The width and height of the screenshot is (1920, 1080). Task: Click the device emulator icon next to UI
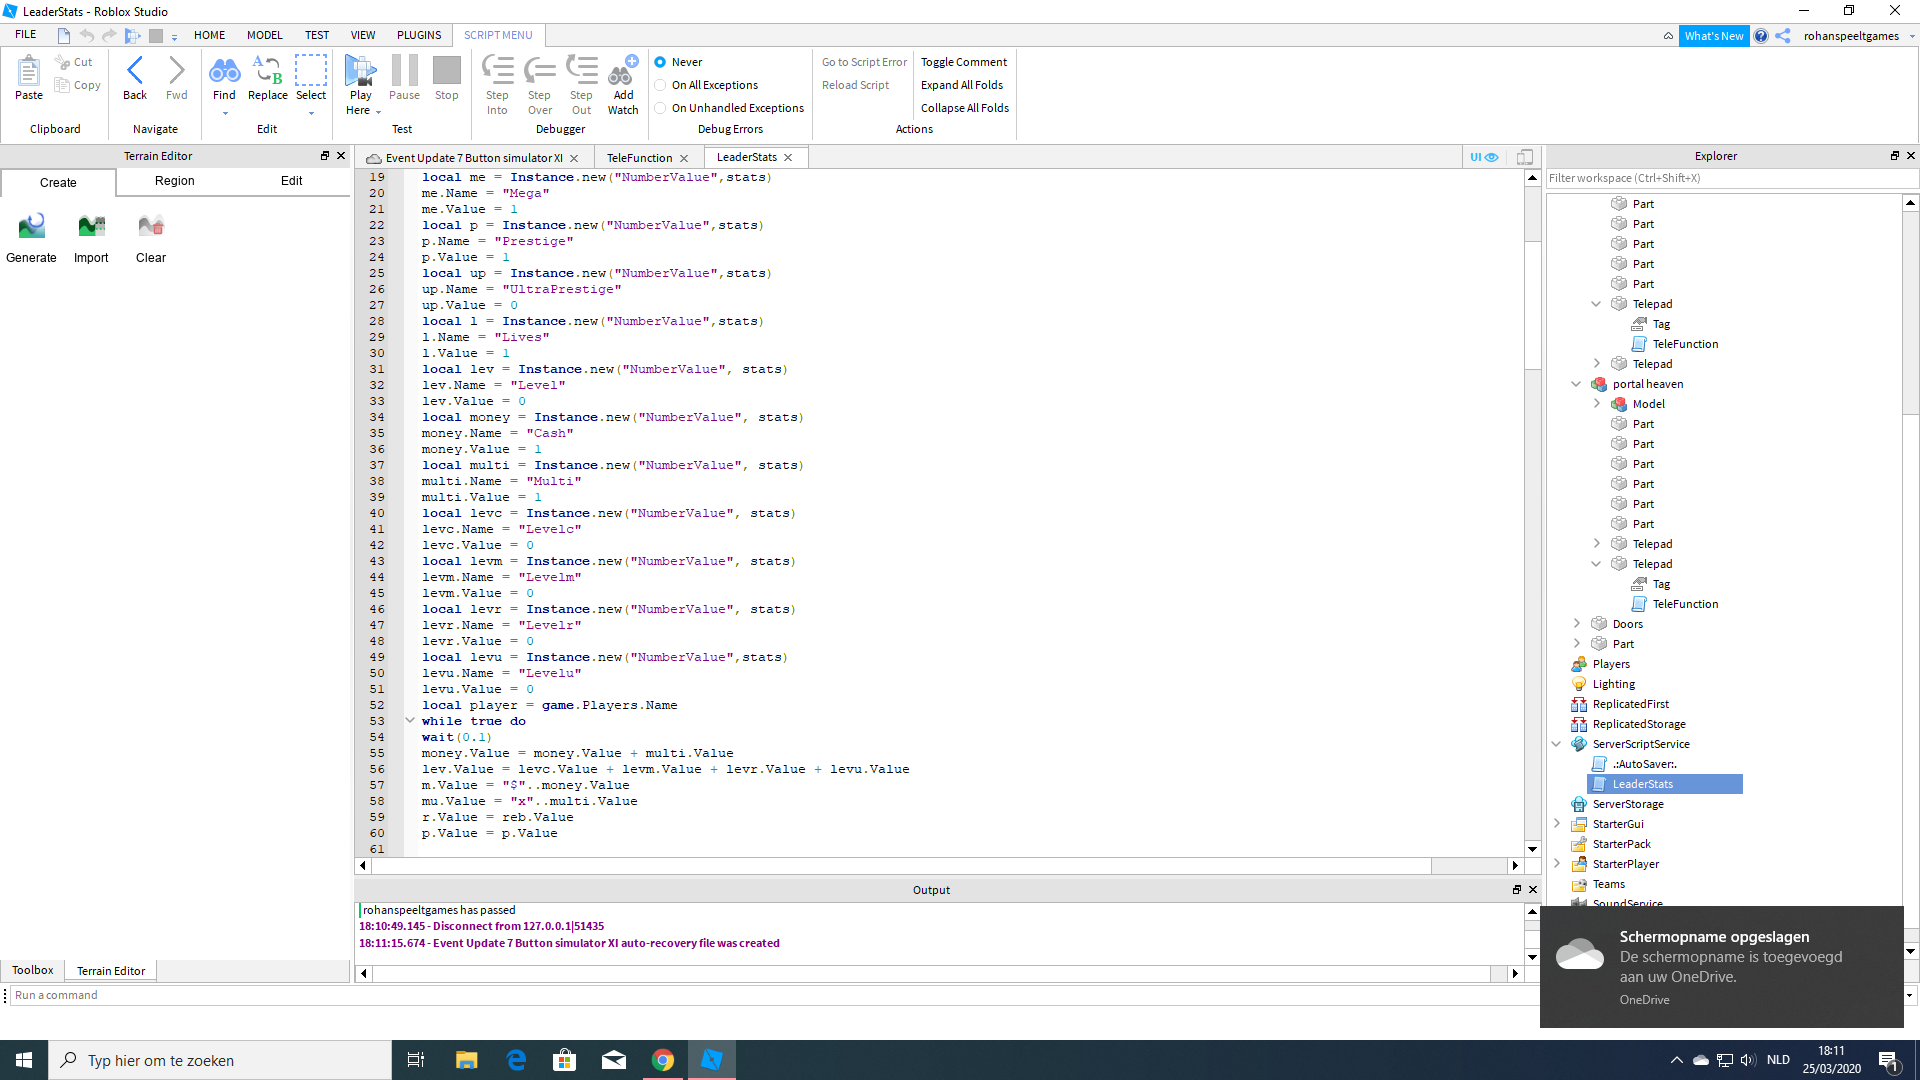point(1525,157)
